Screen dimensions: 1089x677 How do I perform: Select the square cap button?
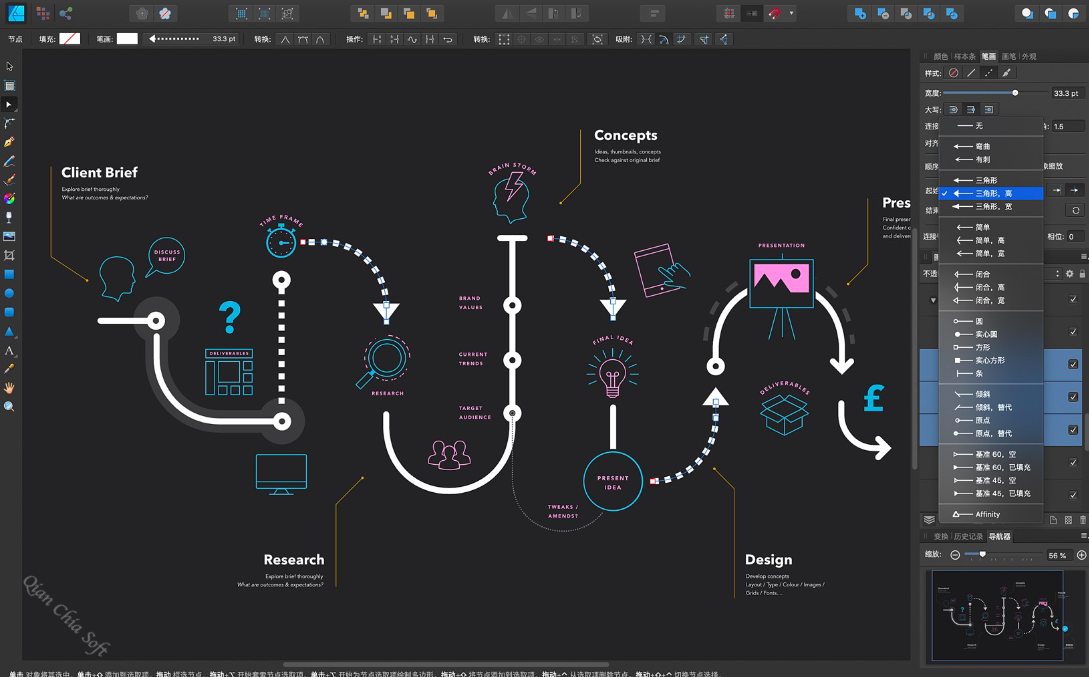tap(988, 110)
